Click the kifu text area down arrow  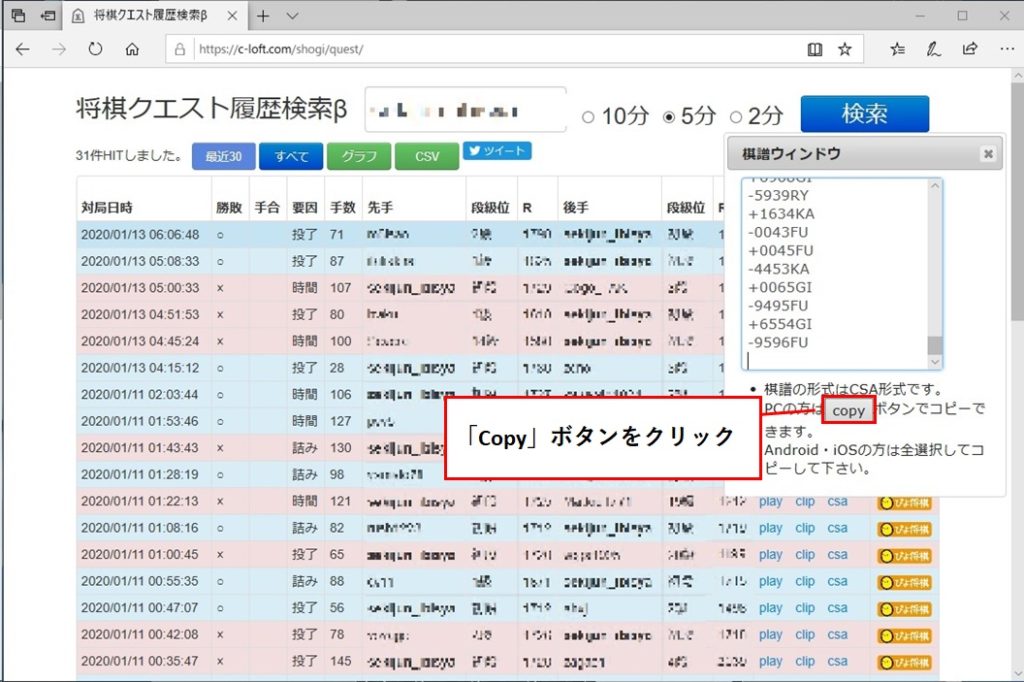(935, 362)
